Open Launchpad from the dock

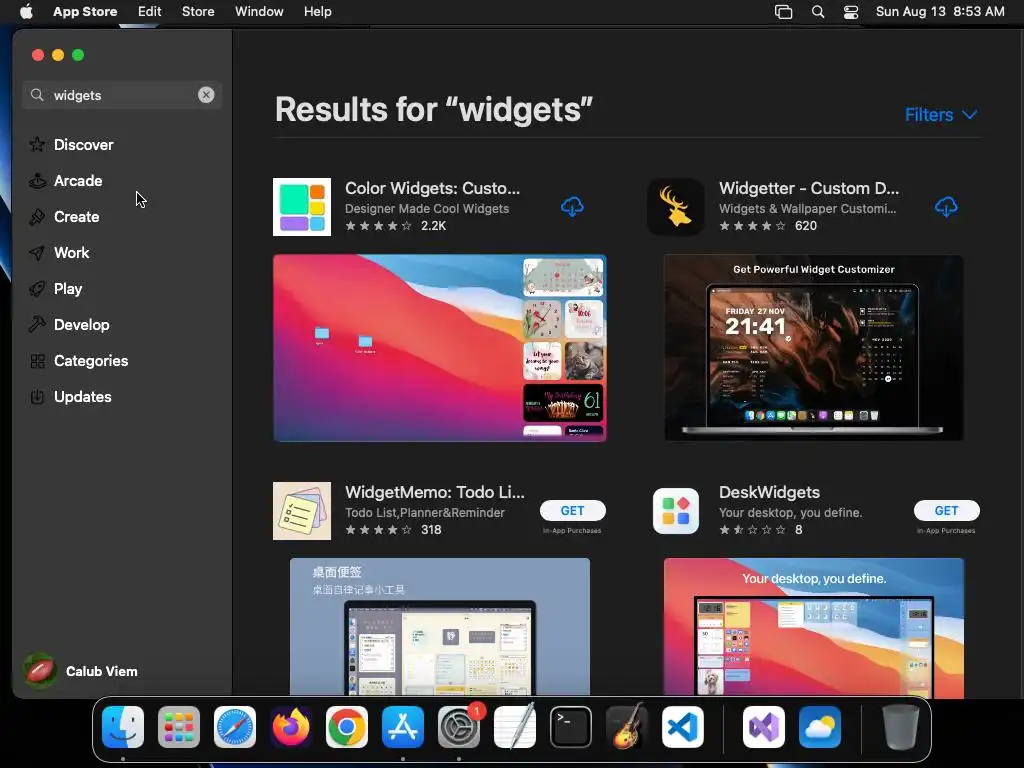[x=179, y=727]
